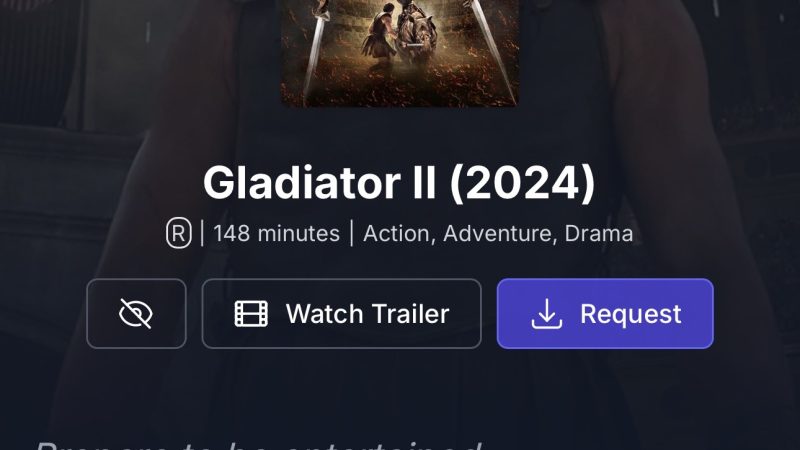Select the Drama genre link
This screenshot has width=800, height=450.
tap(598, 234)
